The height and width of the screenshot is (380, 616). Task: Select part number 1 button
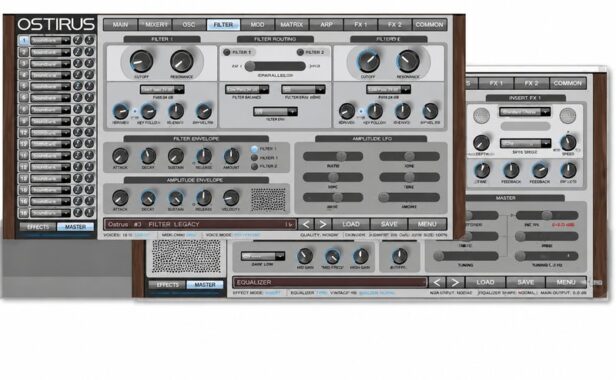tap(24, 40)
